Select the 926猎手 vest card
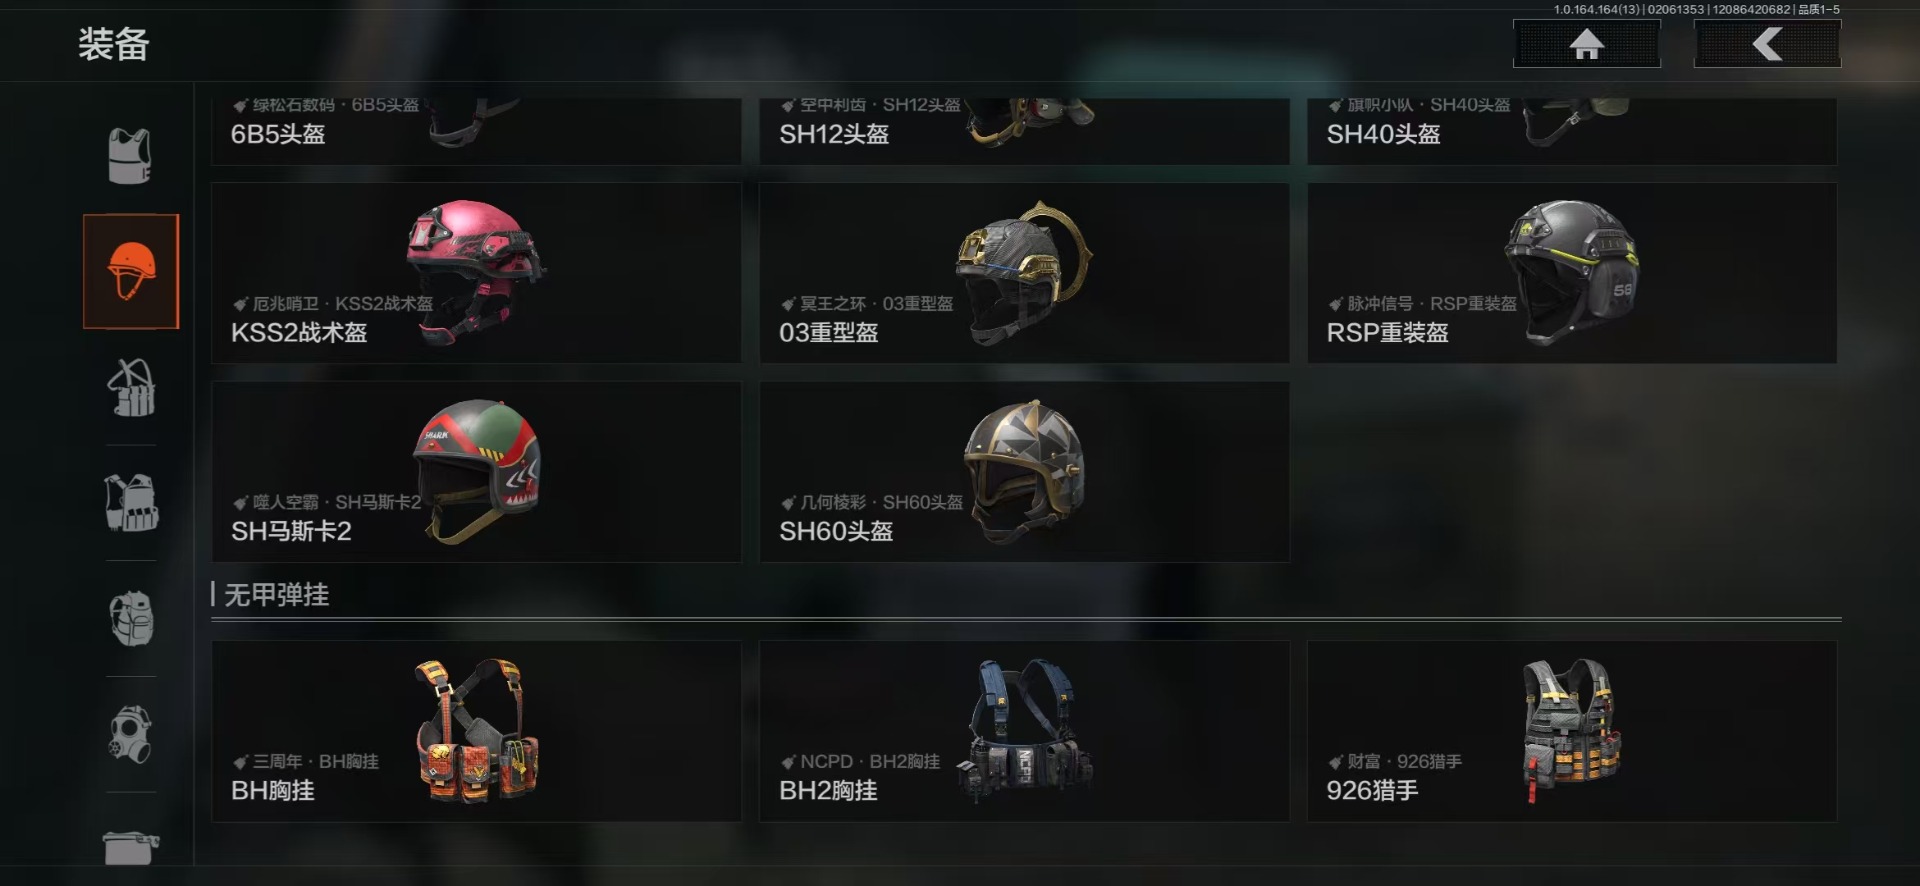Viewport: 1920px width, 886px height. coord(1572,732)
